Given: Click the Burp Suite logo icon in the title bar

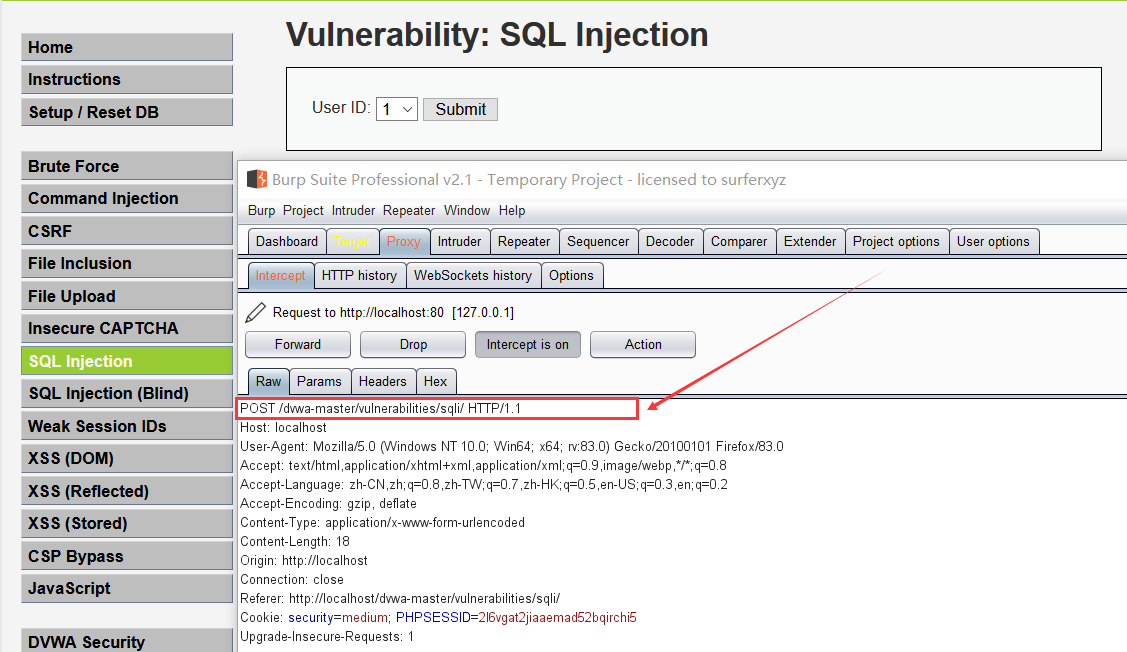Looking at the screenshot, I should 256,179.
